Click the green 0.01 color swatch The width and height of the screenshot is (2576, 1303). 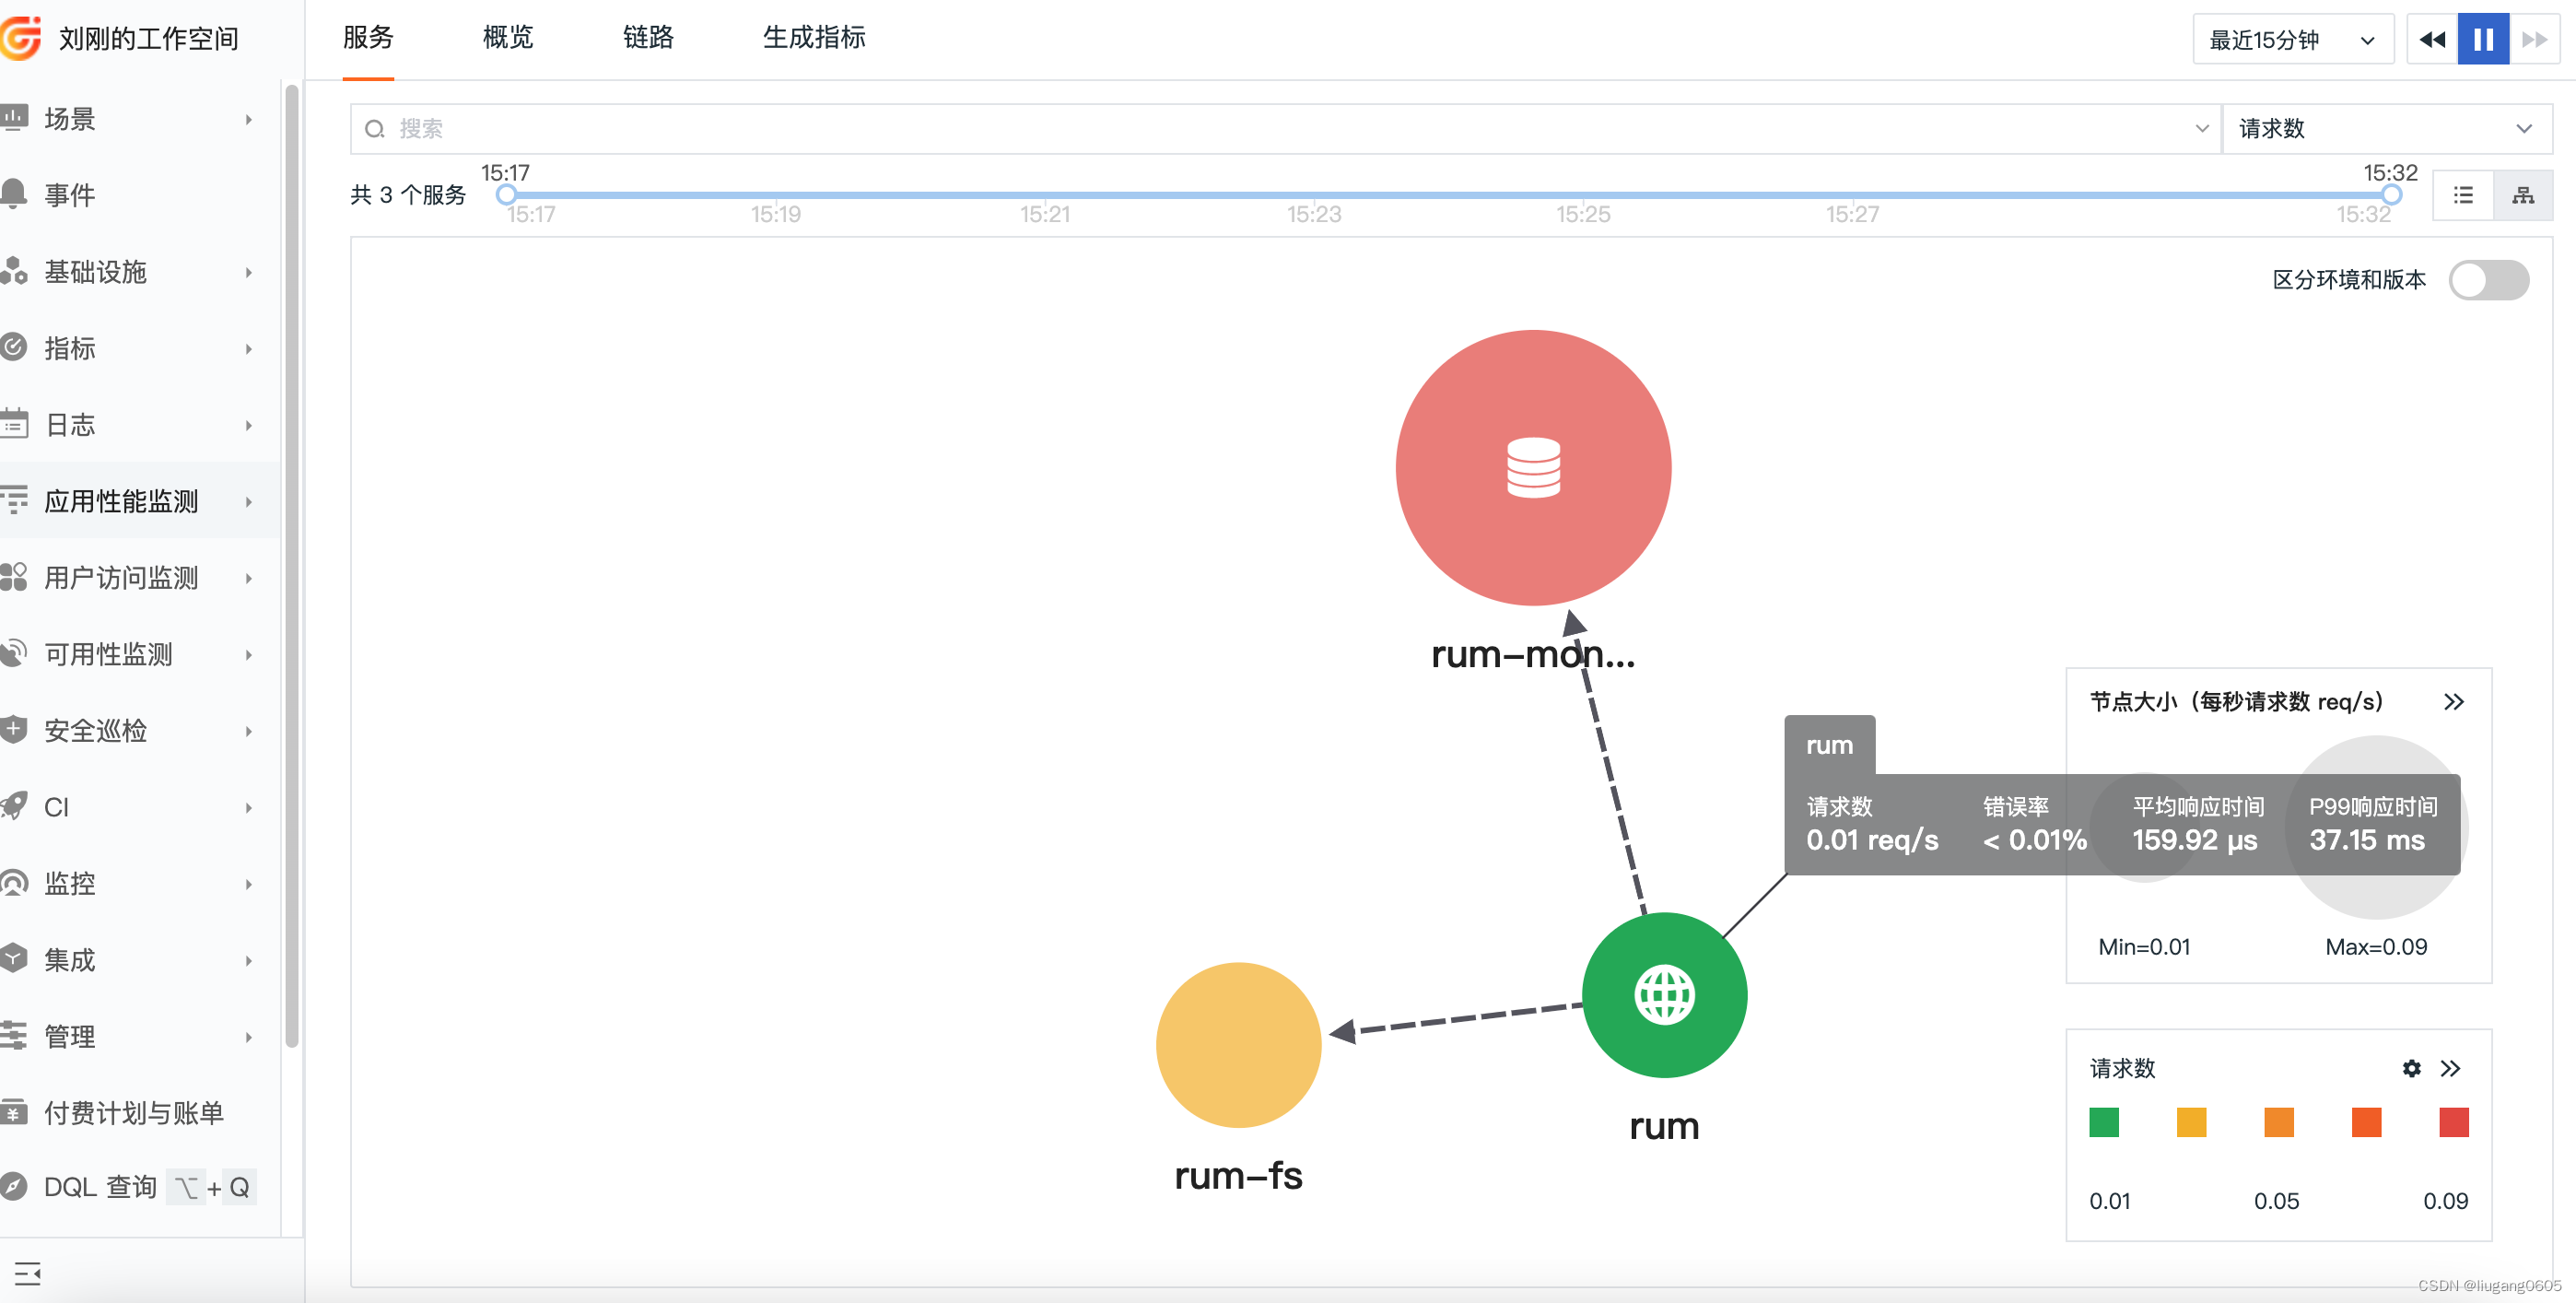pos(2104,1122)
